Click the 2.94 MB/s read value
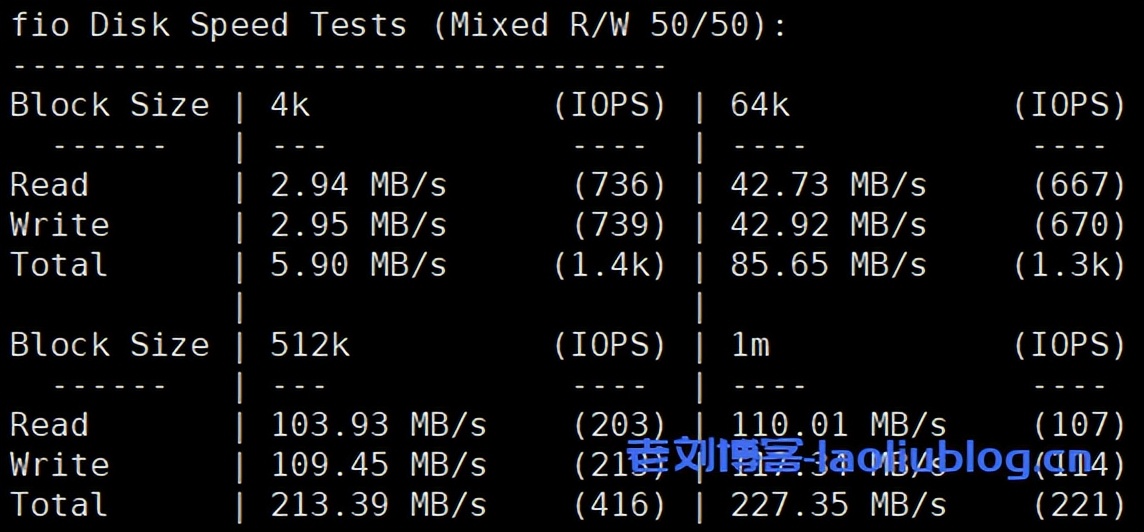This screenshot has height=532, width=1144. point(358,185)
